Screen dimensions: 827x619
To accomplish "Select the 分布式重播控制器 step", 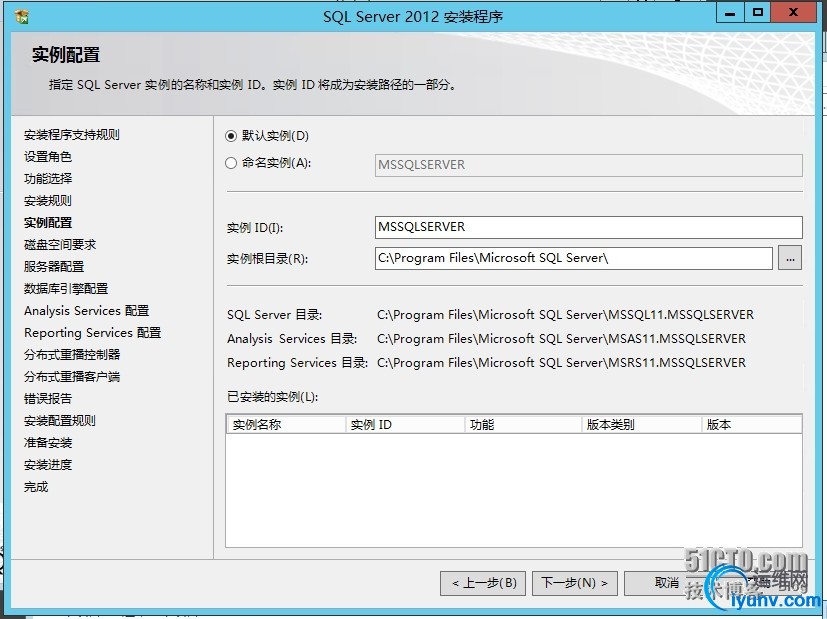I will coord(72,355).
